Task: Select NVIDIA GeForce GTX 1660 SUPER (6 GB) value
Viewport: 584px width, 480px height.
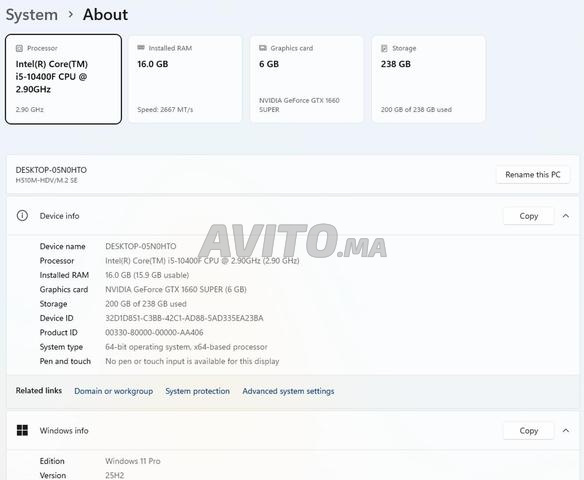Action: [x=176, y=289]
